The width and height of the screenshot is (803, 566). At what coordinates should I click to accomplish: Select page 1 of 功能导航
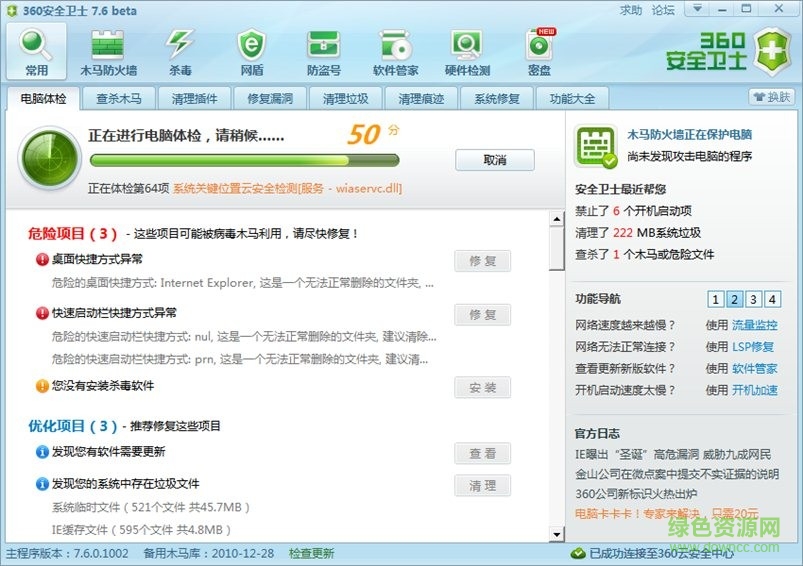click(715, 299)
